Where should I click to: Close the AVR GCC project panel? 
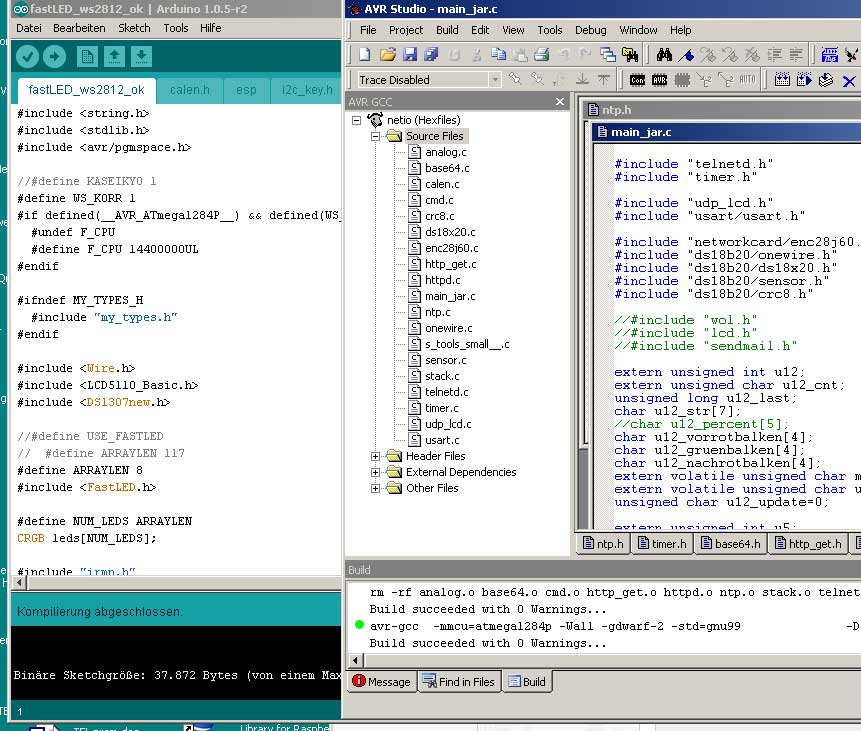560,102
